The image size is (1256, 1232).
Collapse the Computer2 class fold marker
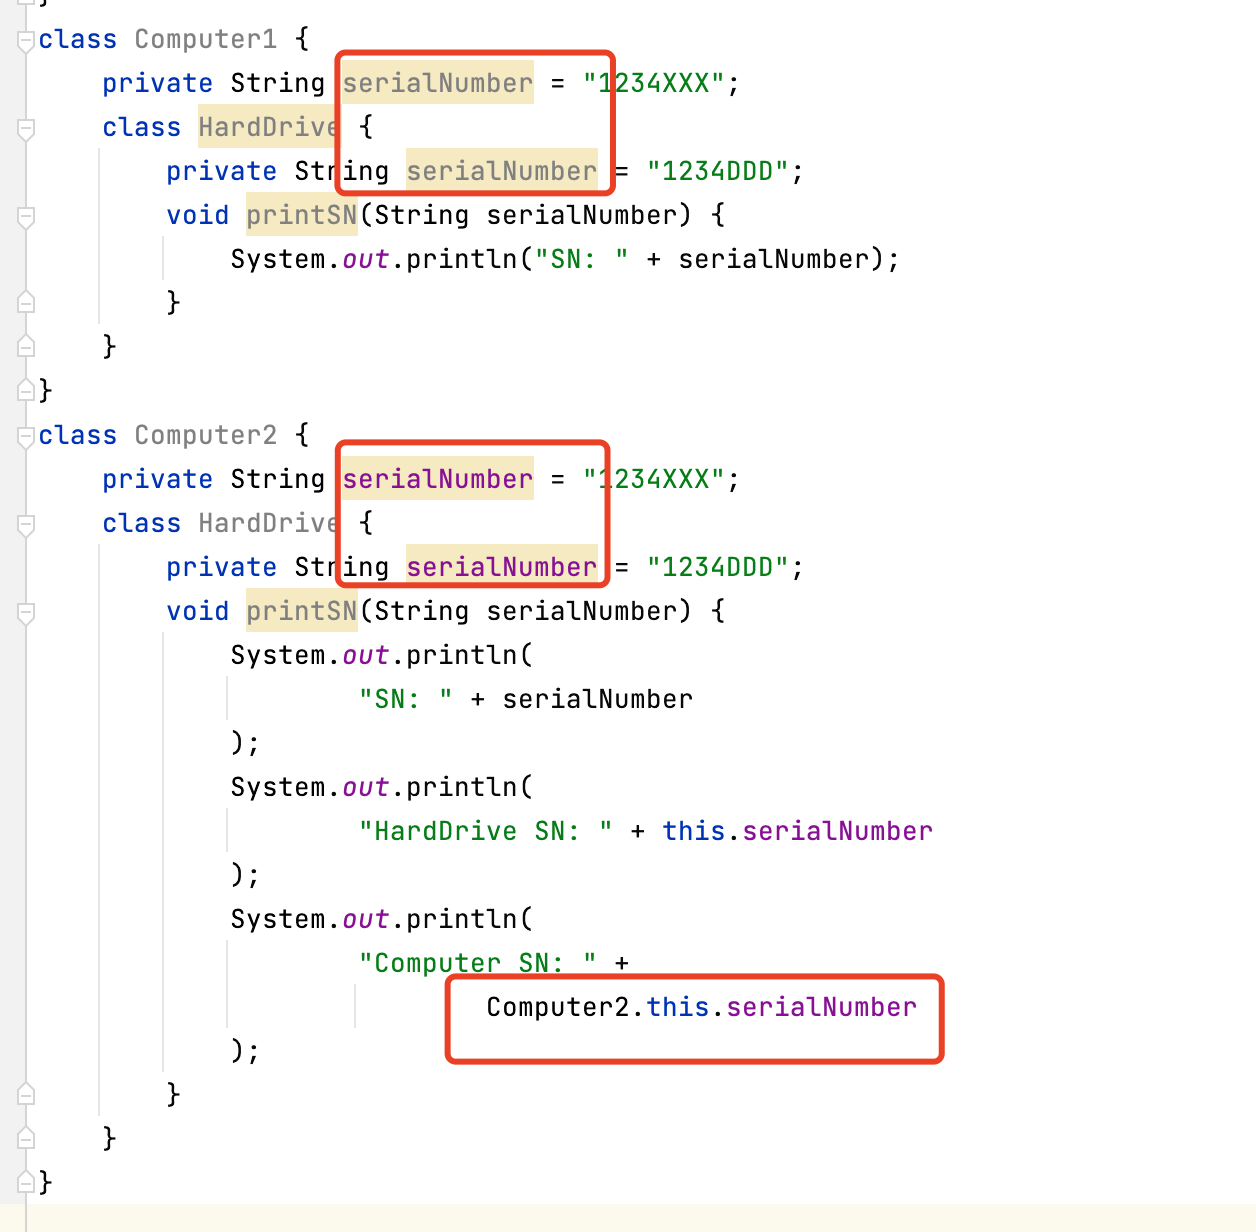[x=26, y=437]
